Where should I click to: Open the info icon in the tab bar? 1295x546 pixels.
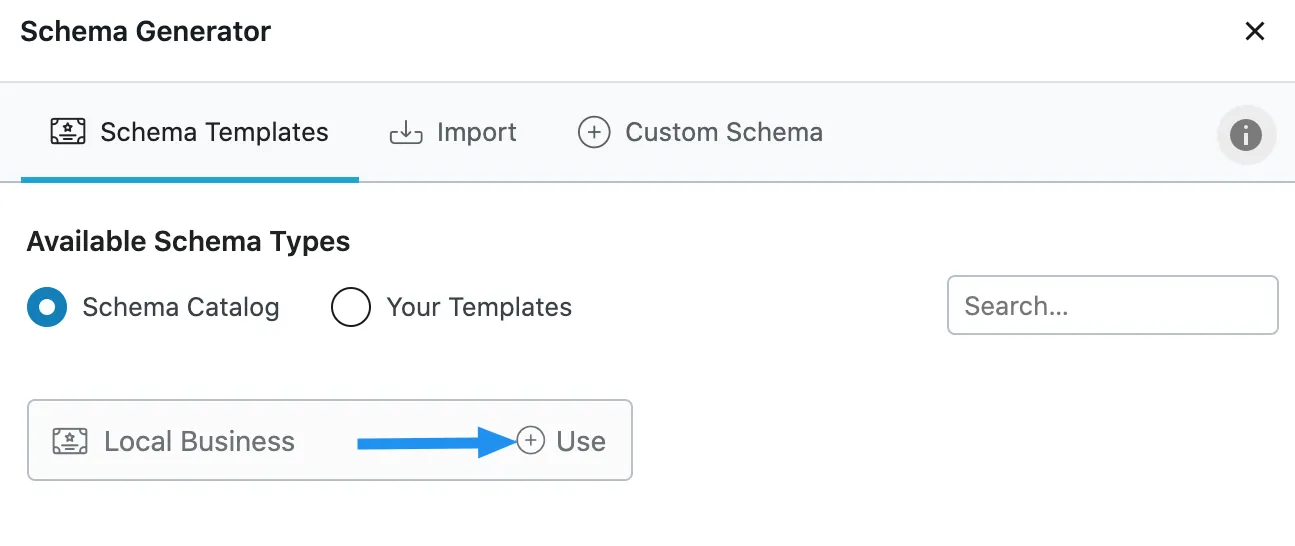(1246, 134)
